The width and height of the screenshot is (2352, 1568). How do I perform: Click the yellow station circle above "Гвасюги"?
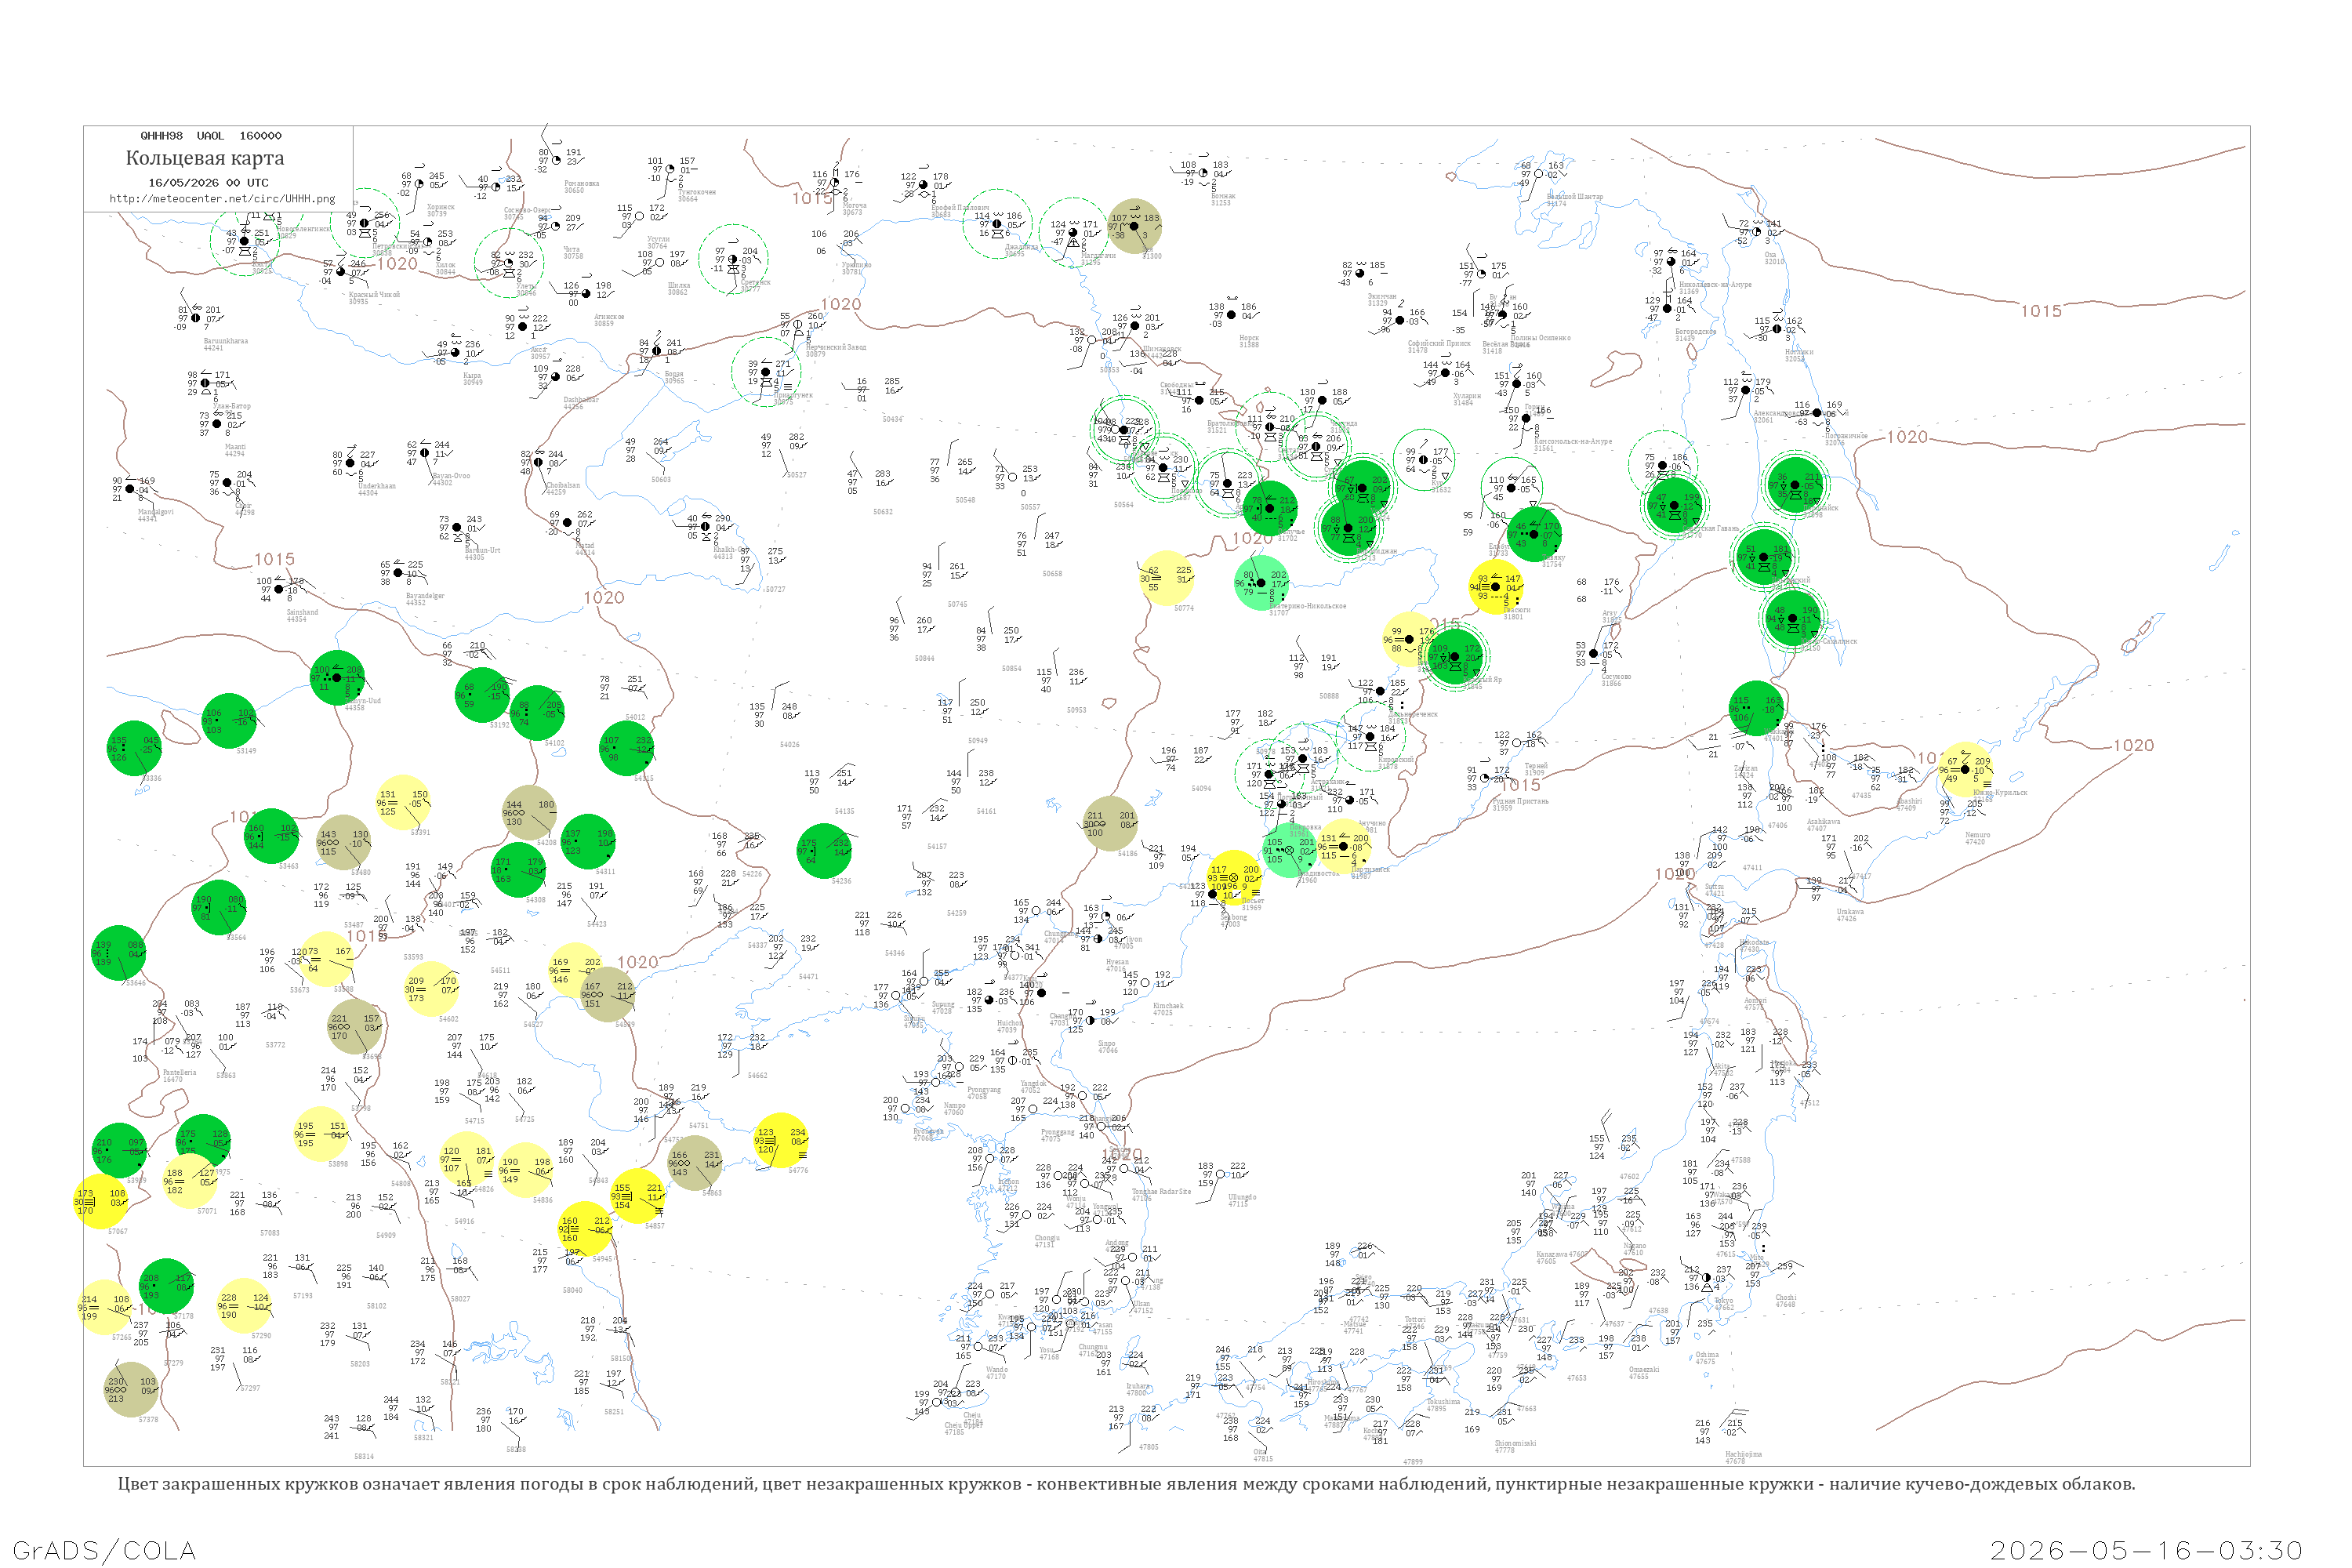pos(1496,587)
